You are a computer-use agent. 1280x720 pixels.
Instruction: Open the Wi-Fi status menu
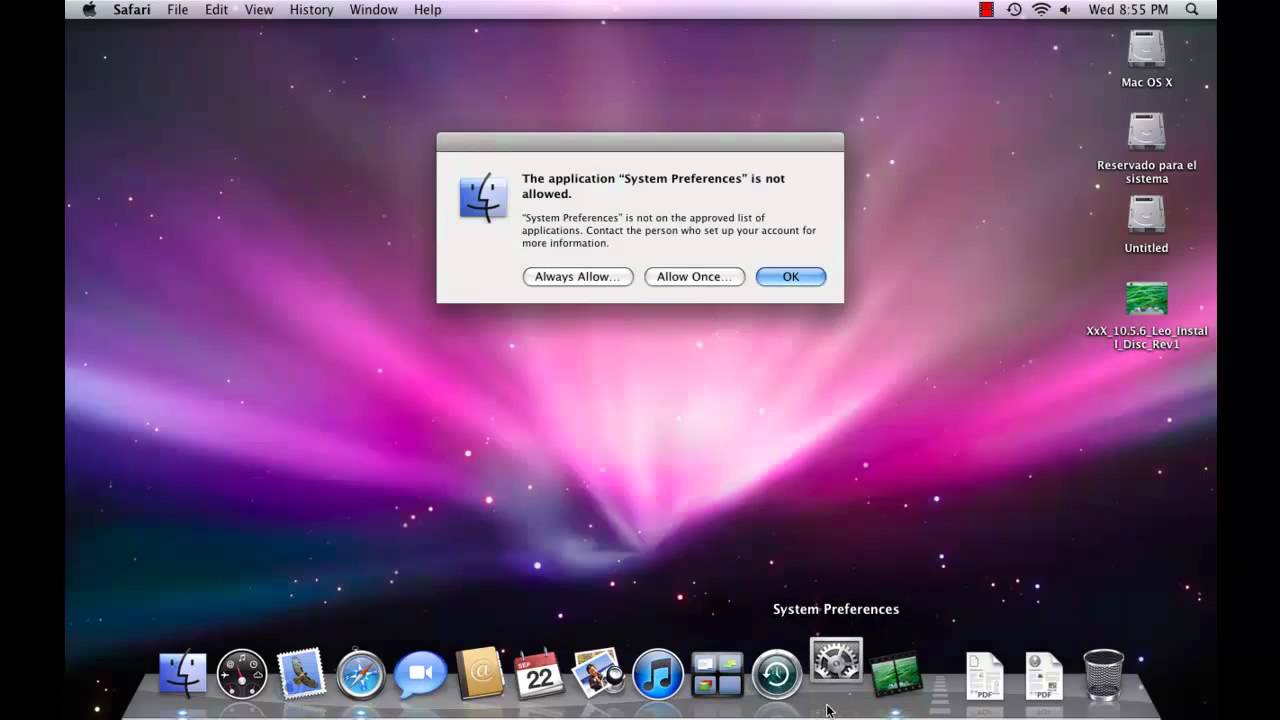[x=1041, y=9]
